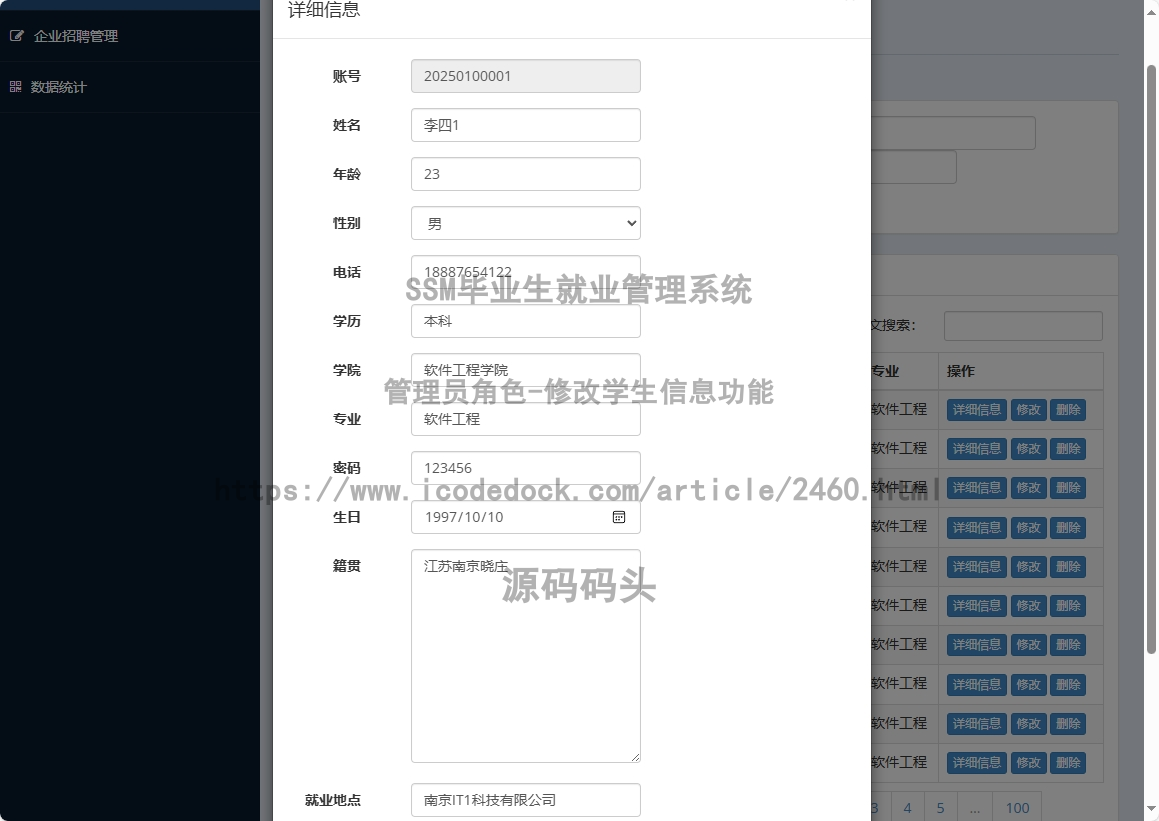
Task: Open 数据统计 in the sidebar
Action: (58, 87)
